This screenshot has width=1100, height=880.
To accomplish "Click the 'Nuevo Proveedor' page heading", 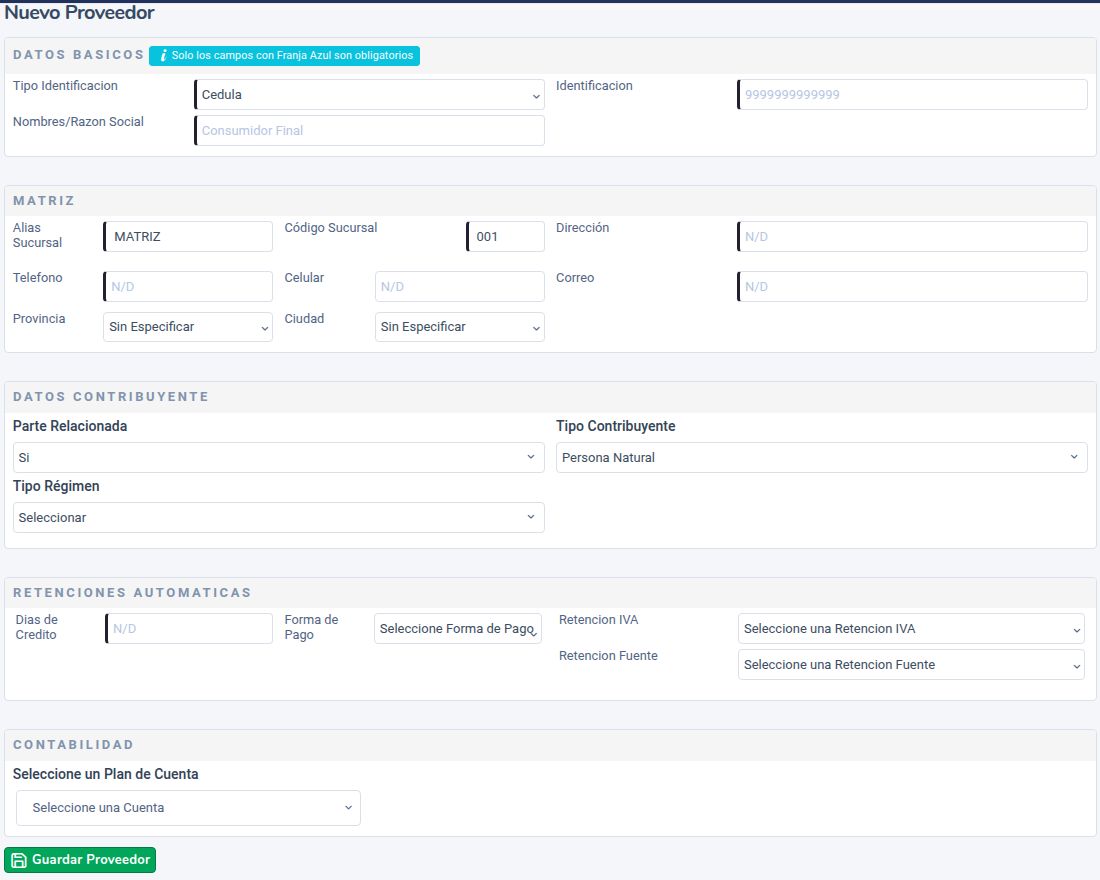I will pos(79,13).
